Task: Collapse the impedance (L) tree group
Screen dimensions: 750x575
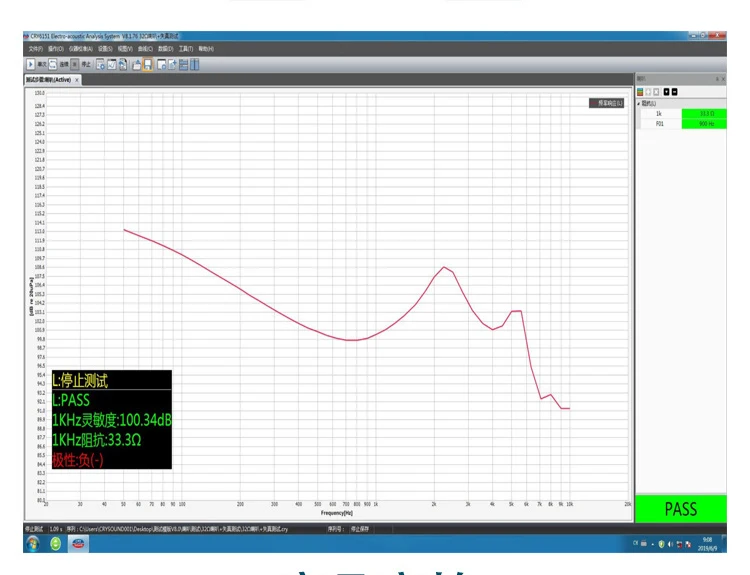Action: click(639, 103)
